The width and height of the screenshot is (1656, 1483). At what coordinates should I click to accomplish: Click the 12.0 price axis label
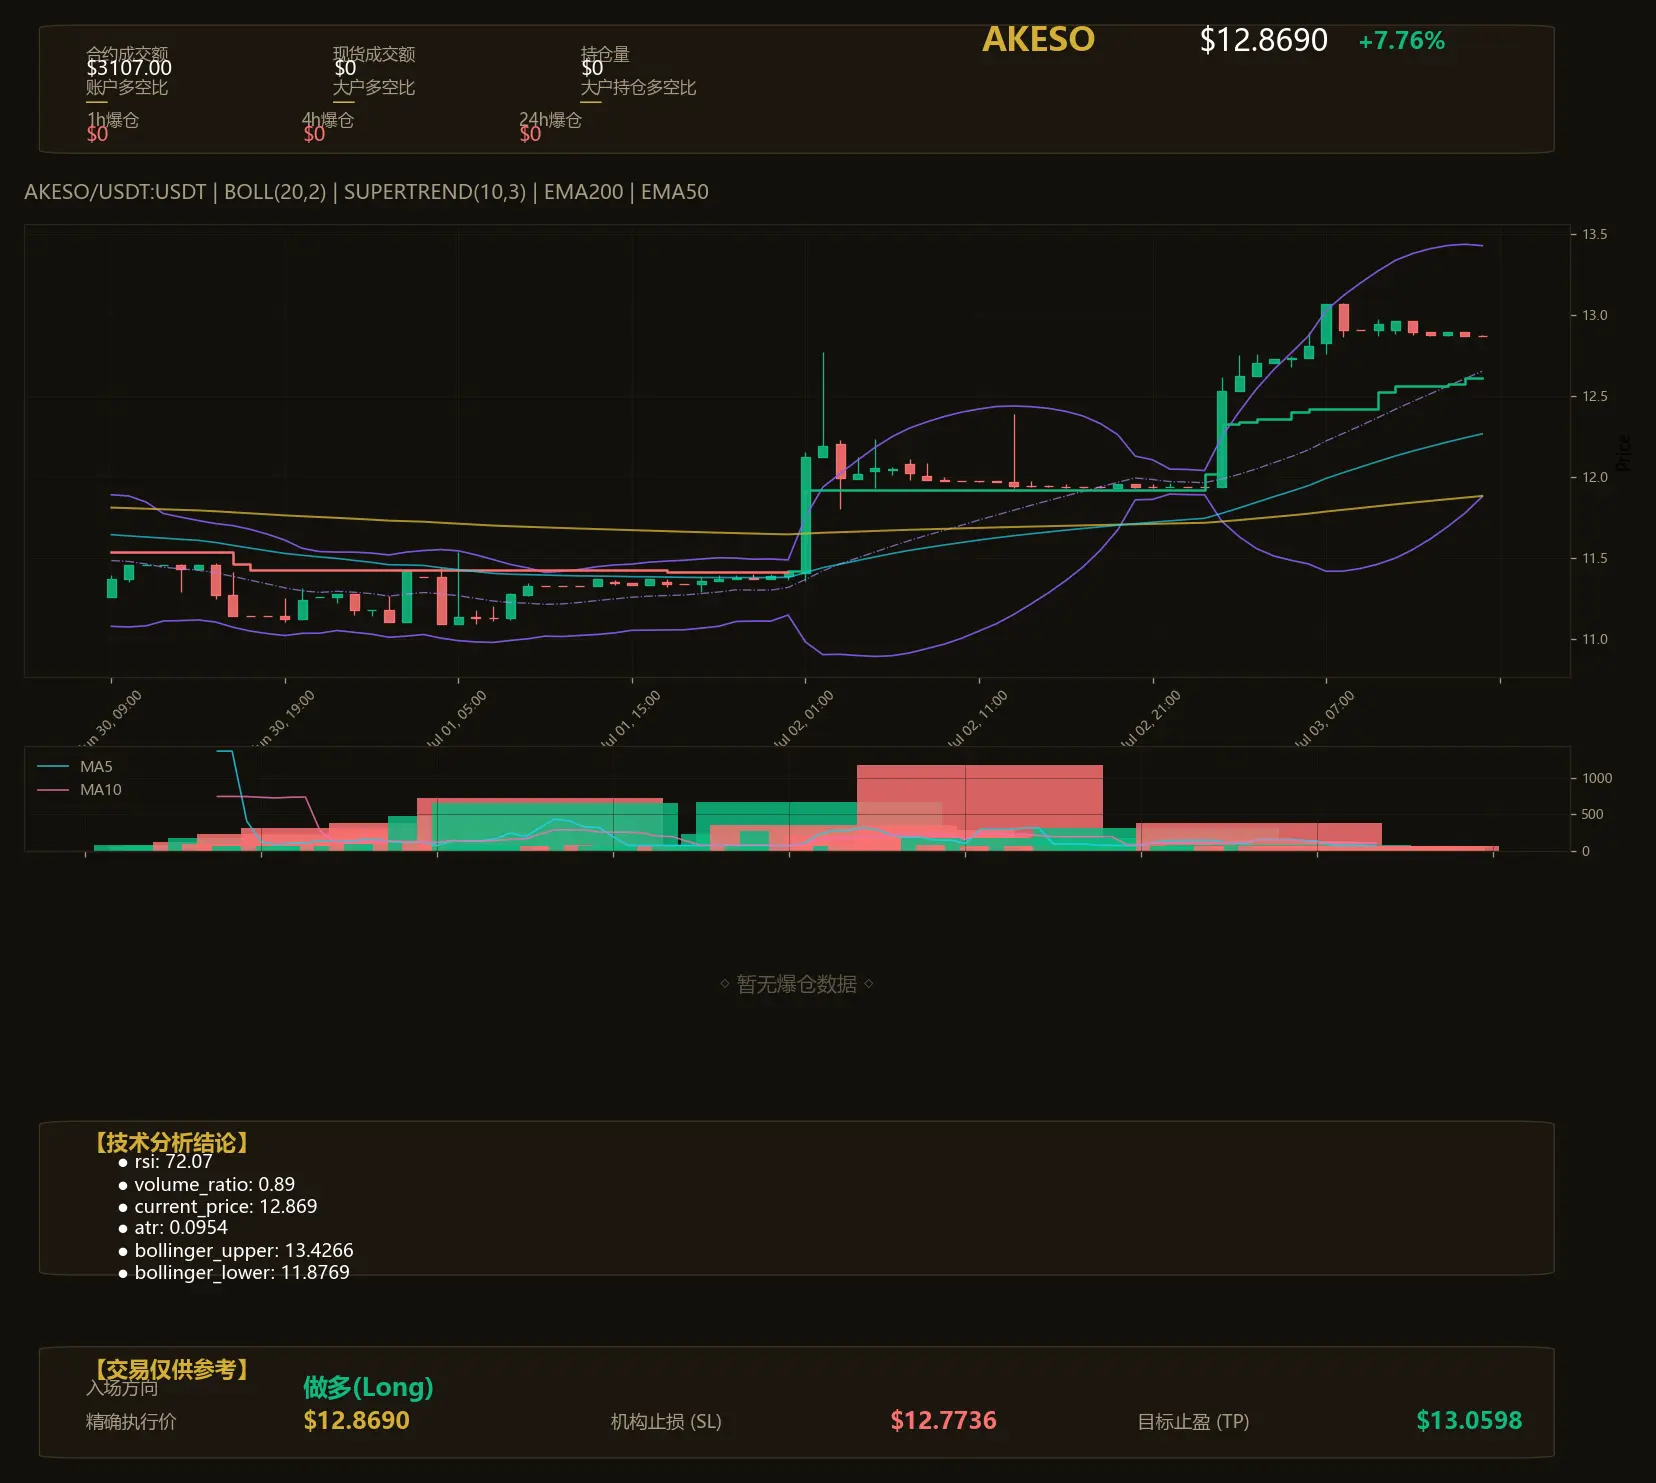[1595, 477]
